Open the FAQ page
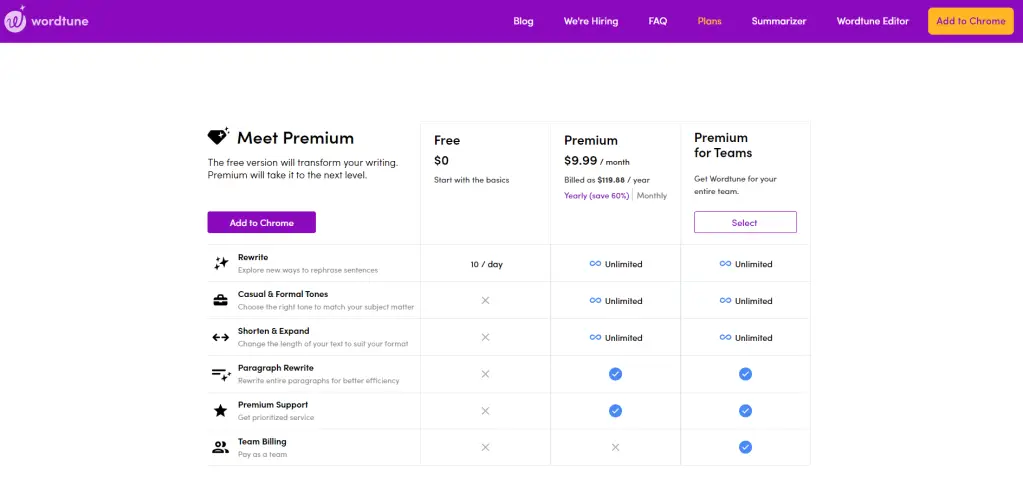 (658, 21)
